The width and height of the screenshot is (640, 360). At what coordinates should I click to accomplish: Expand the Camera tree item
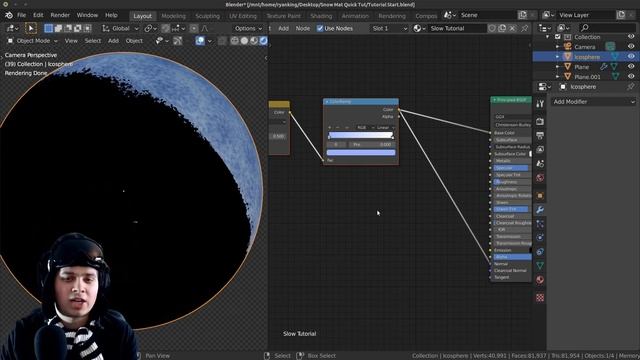point(558,47)
